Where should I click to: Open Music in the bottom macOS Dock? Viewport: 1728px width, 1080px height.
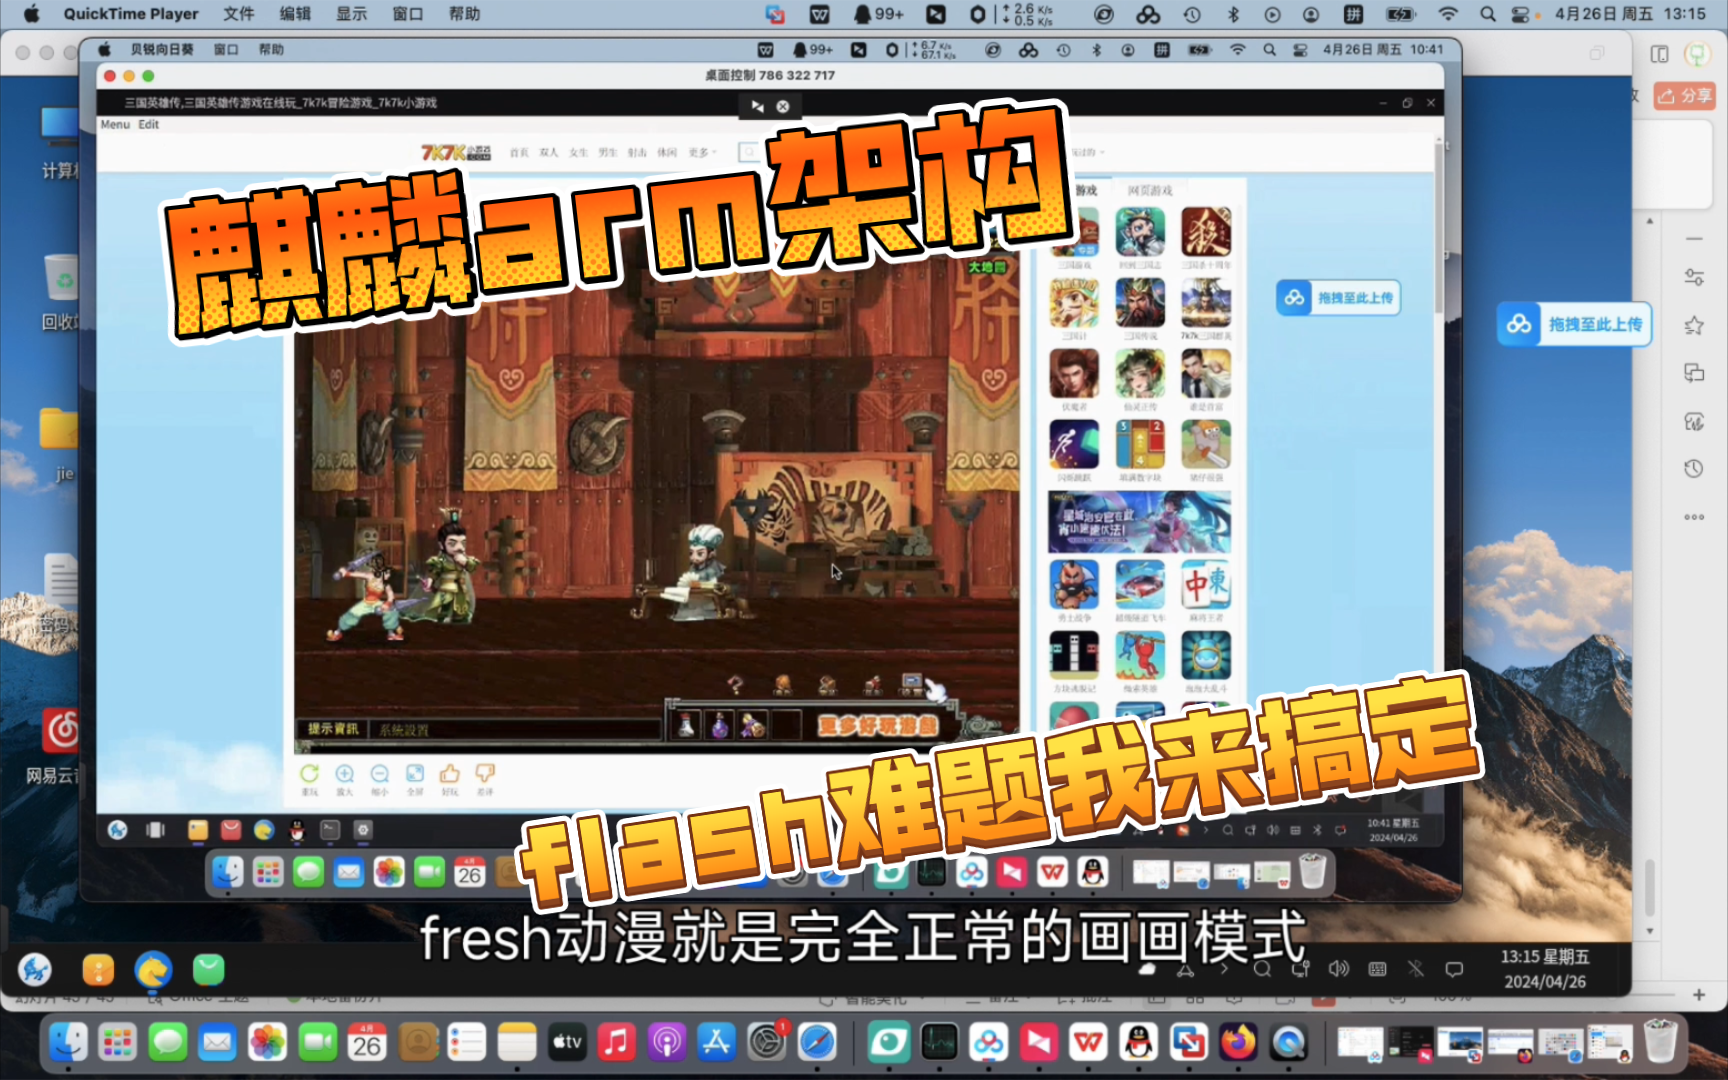(616, 1043)
